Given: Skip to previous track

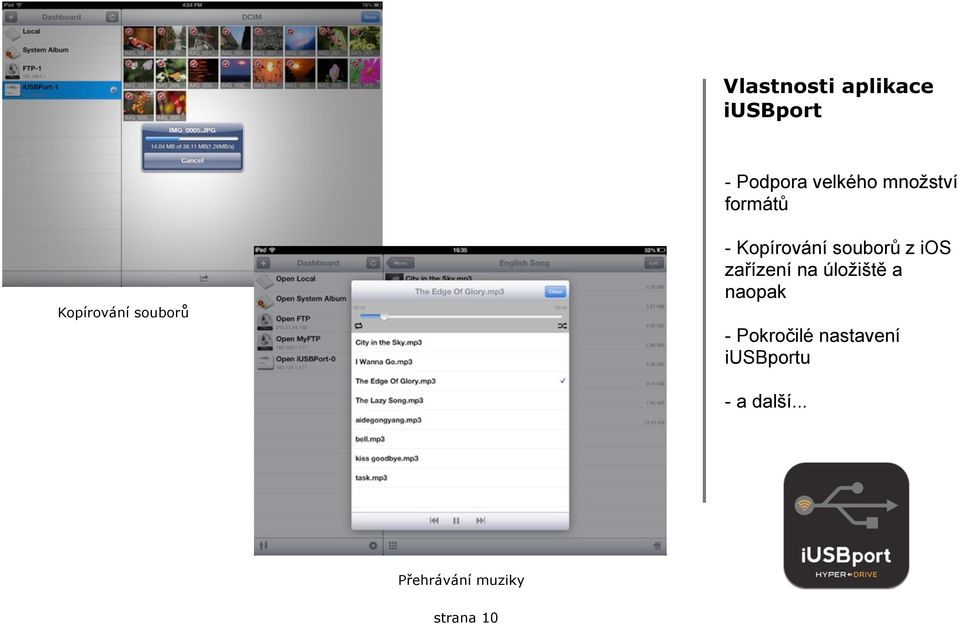Looking at the screenshot, I should 434,521.
